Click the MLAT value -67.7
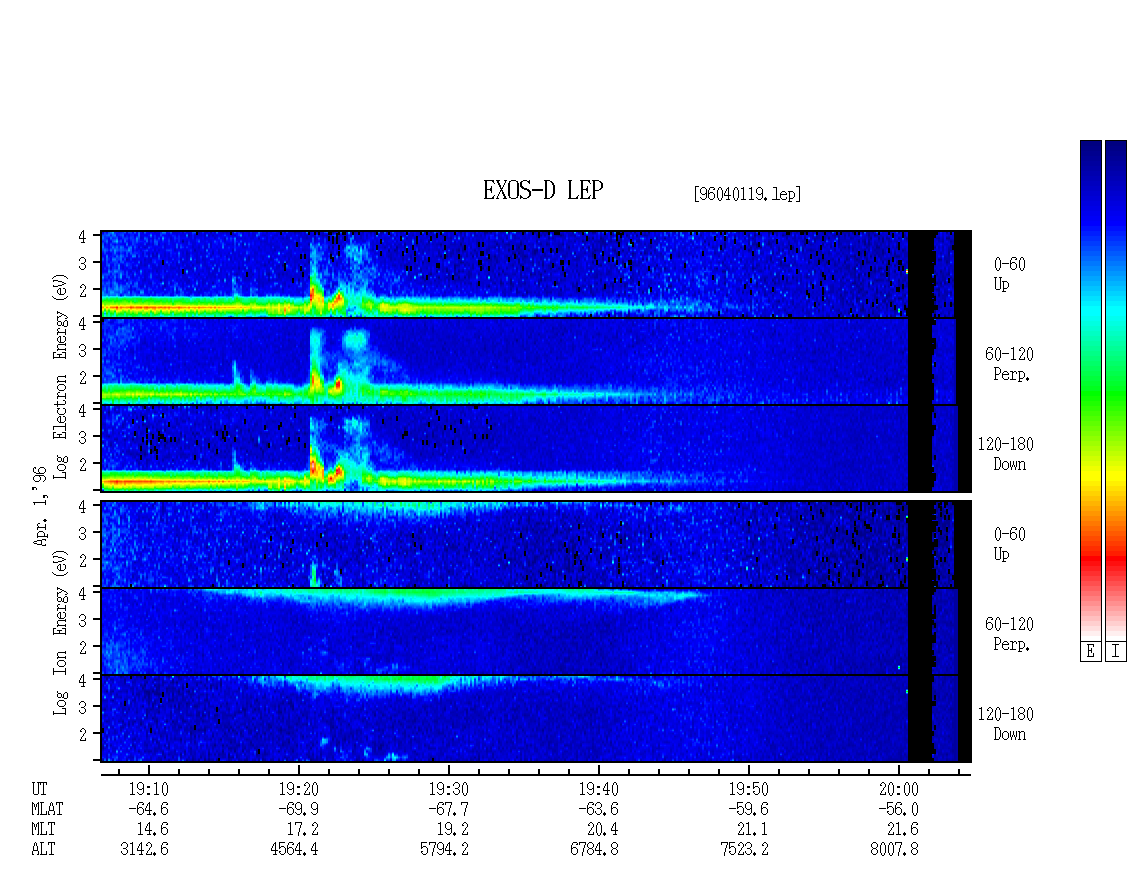 448,809
